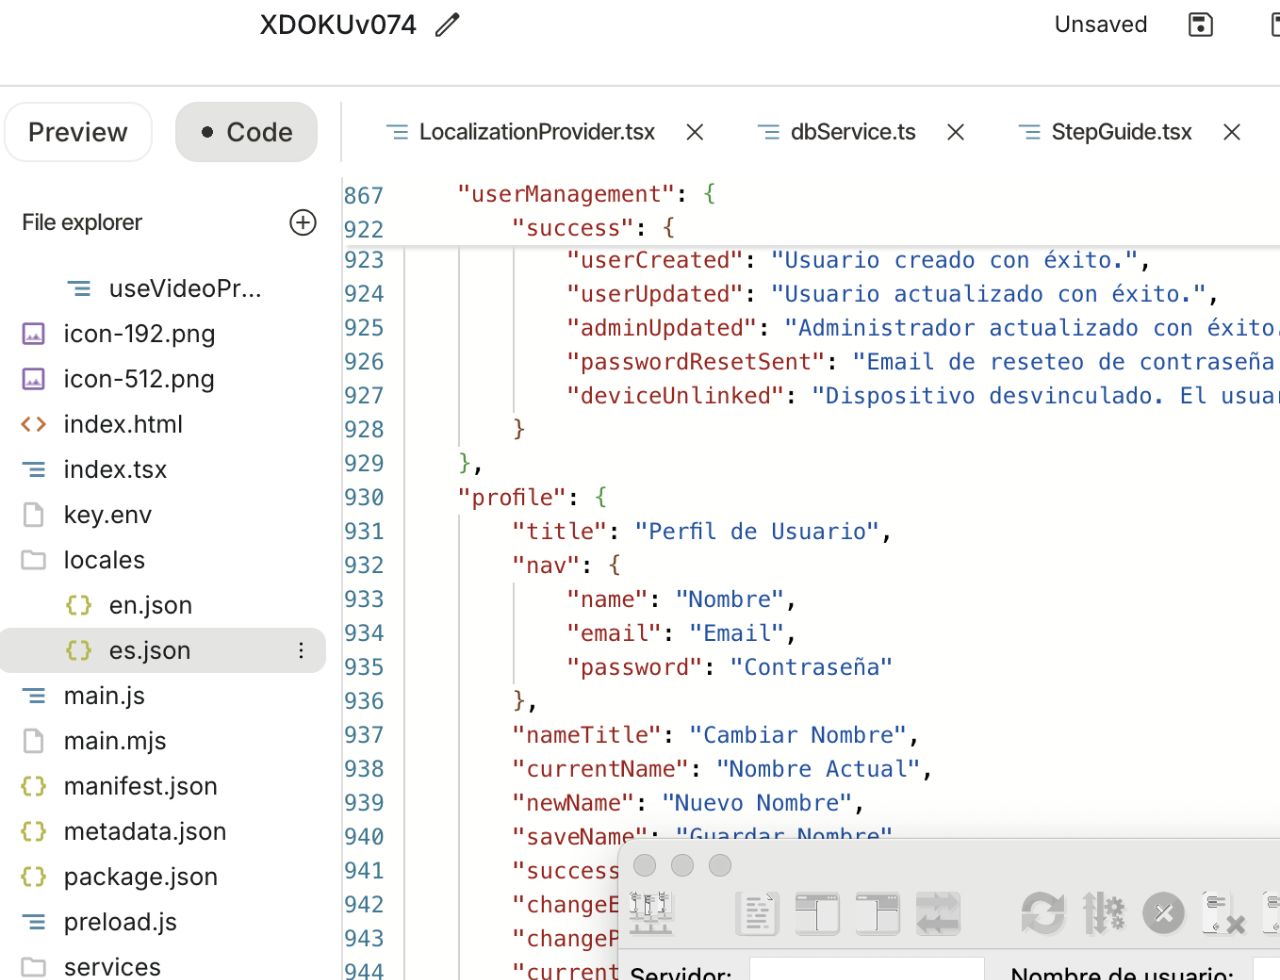
Task: Toggle the transfer queue display
Action: point(937,913)
